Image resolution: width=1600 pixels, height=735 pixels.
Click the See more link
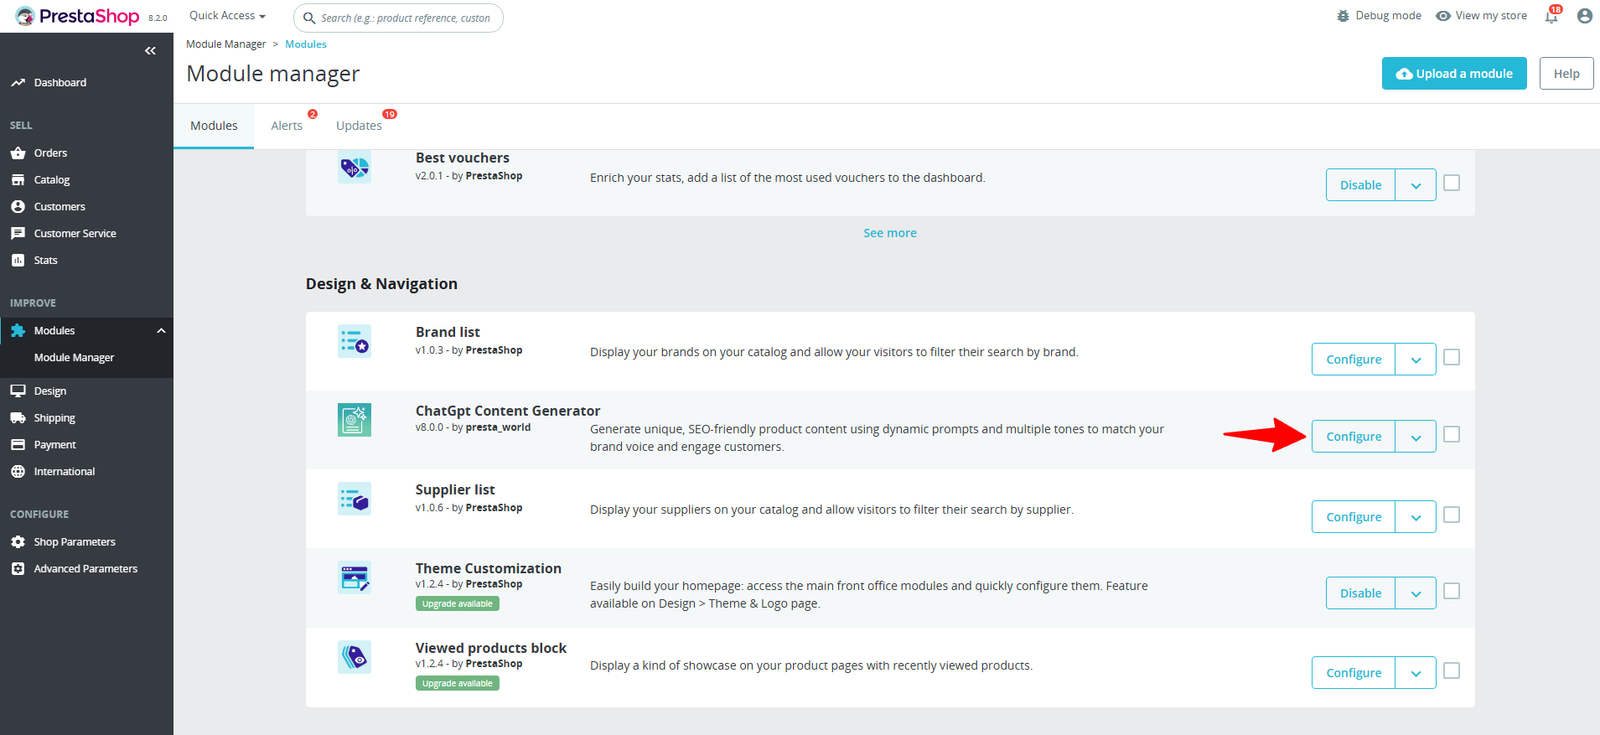(x=890, y=233)
